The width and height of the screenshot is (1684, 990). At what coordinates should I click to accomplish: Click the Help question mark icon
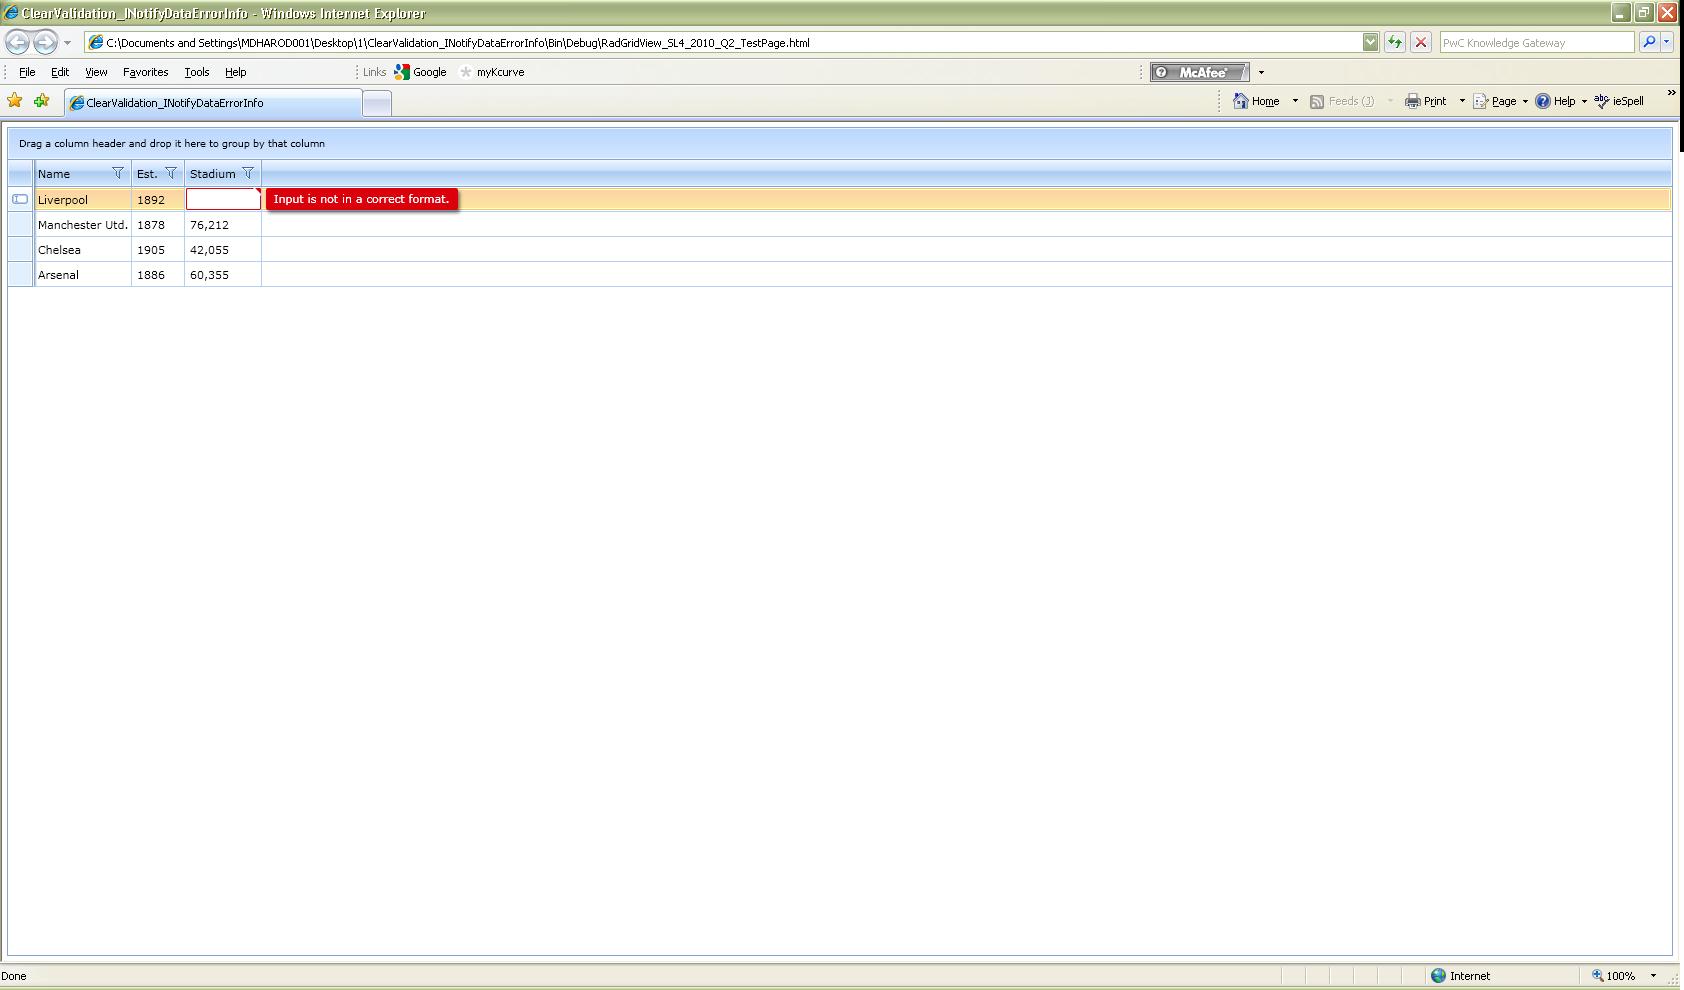[x=1543, y=101]
